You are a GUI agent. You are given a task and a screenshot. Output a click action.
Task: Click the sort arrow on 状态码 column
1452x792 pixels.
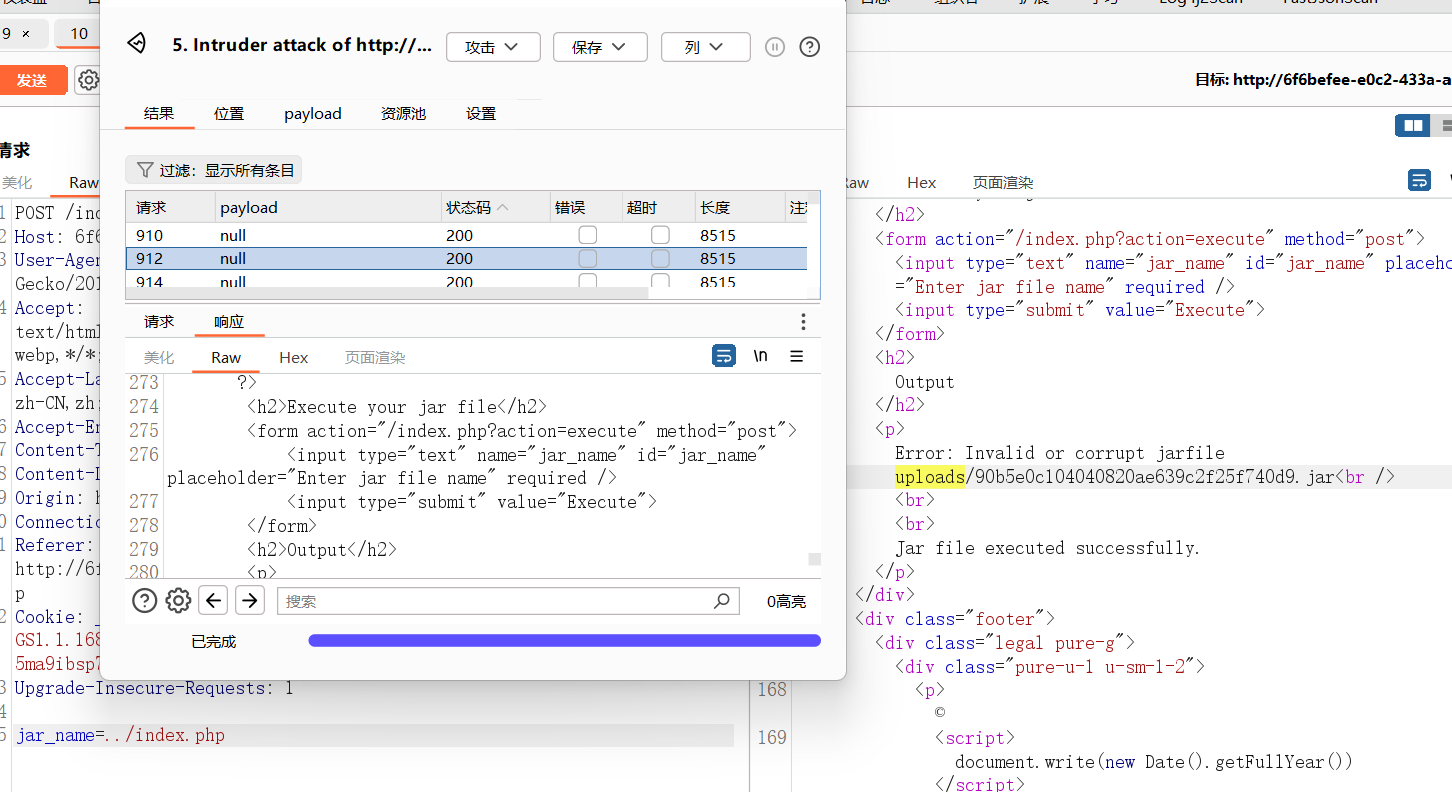point(502,208)
